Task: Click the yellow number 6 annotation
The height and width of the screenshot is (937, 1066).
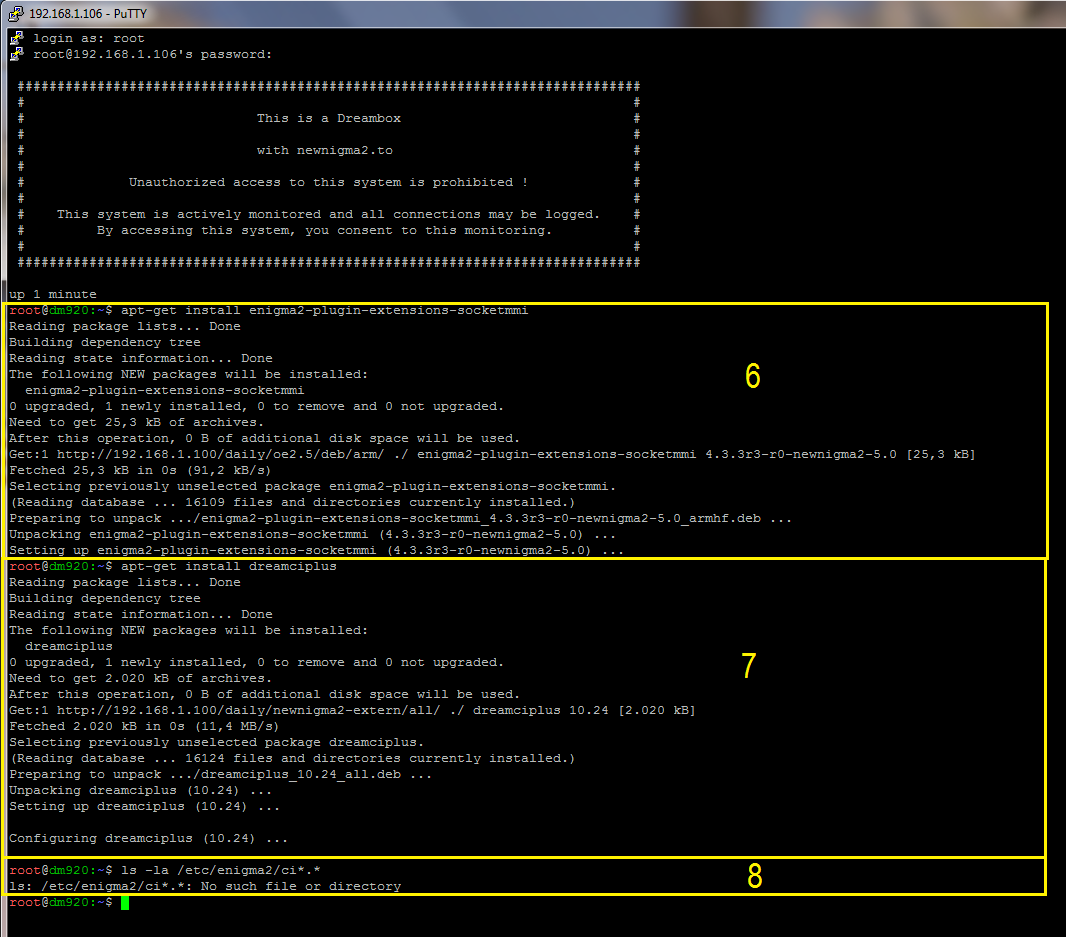Action: [x=753, y=376]
